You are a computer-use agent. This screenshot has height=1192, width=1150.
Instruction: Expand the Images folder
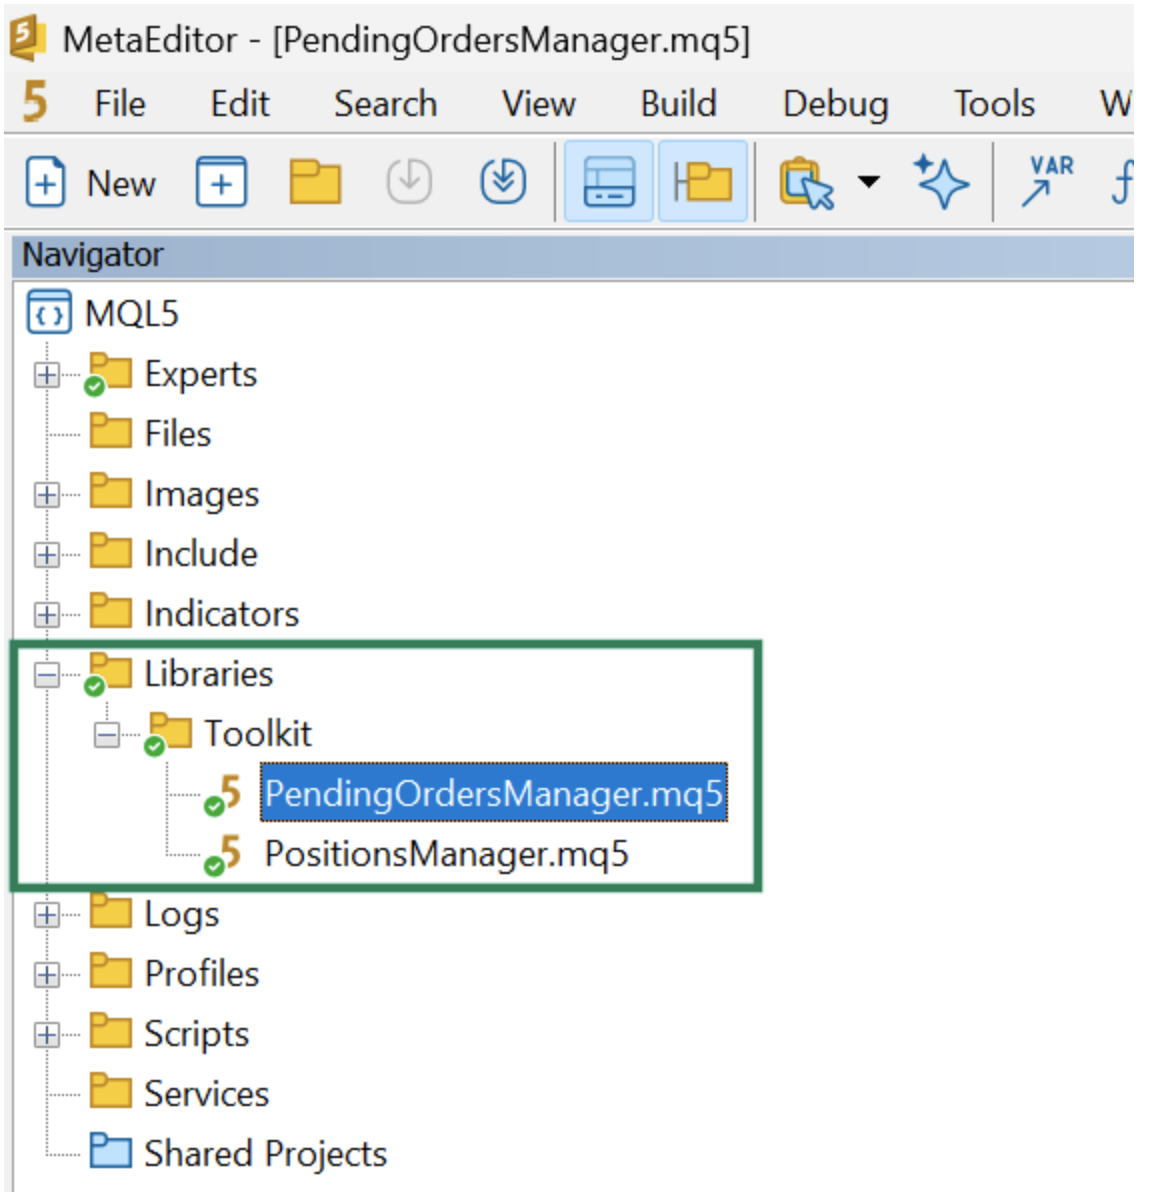[x=46, y=495]
